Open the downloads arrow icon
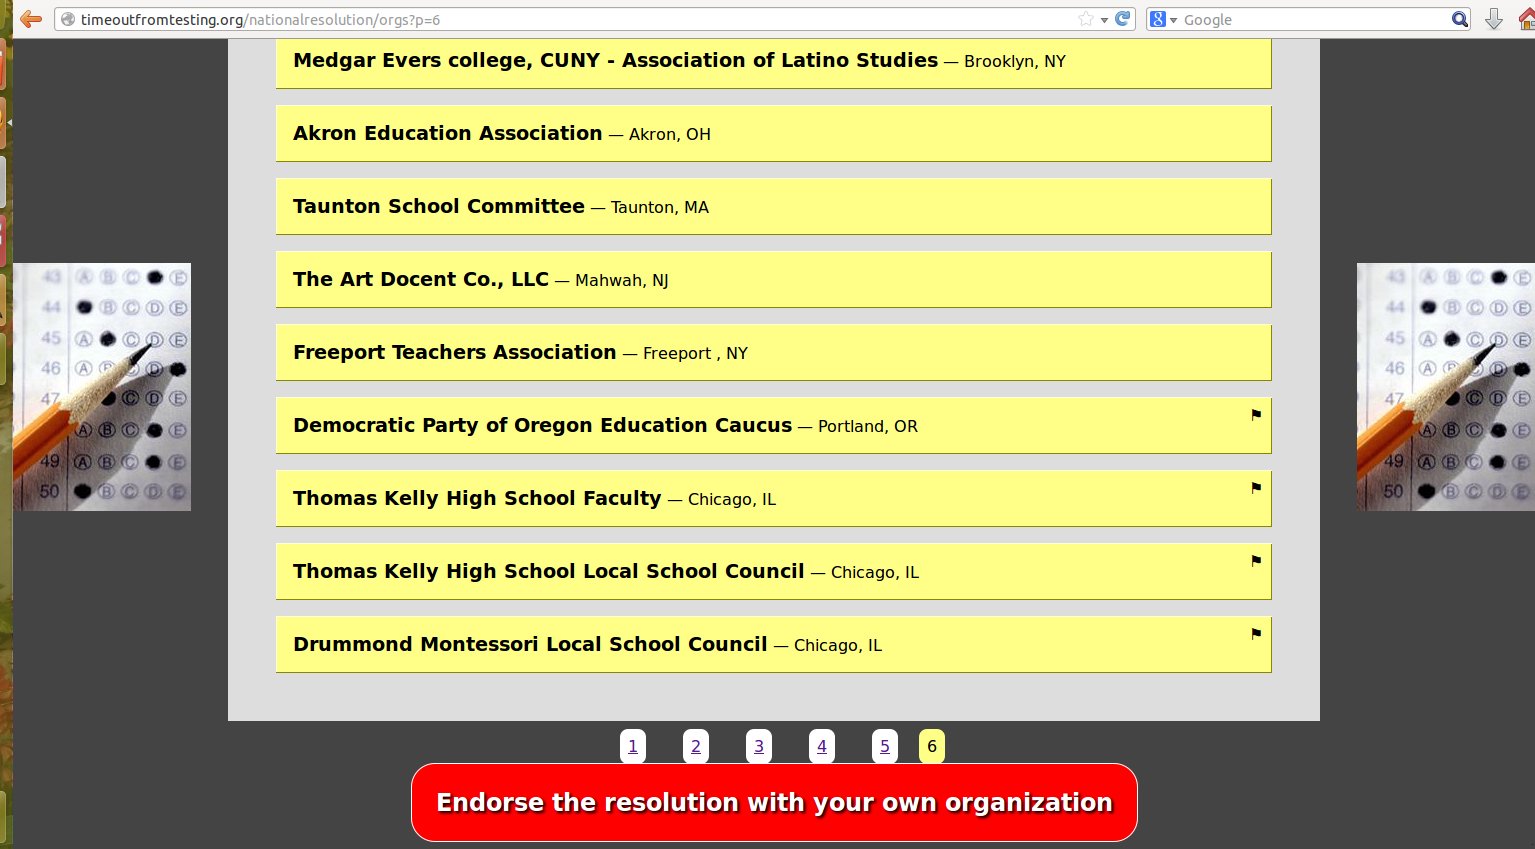Screen dimensions: 1535x849 tap(1494, 19)
